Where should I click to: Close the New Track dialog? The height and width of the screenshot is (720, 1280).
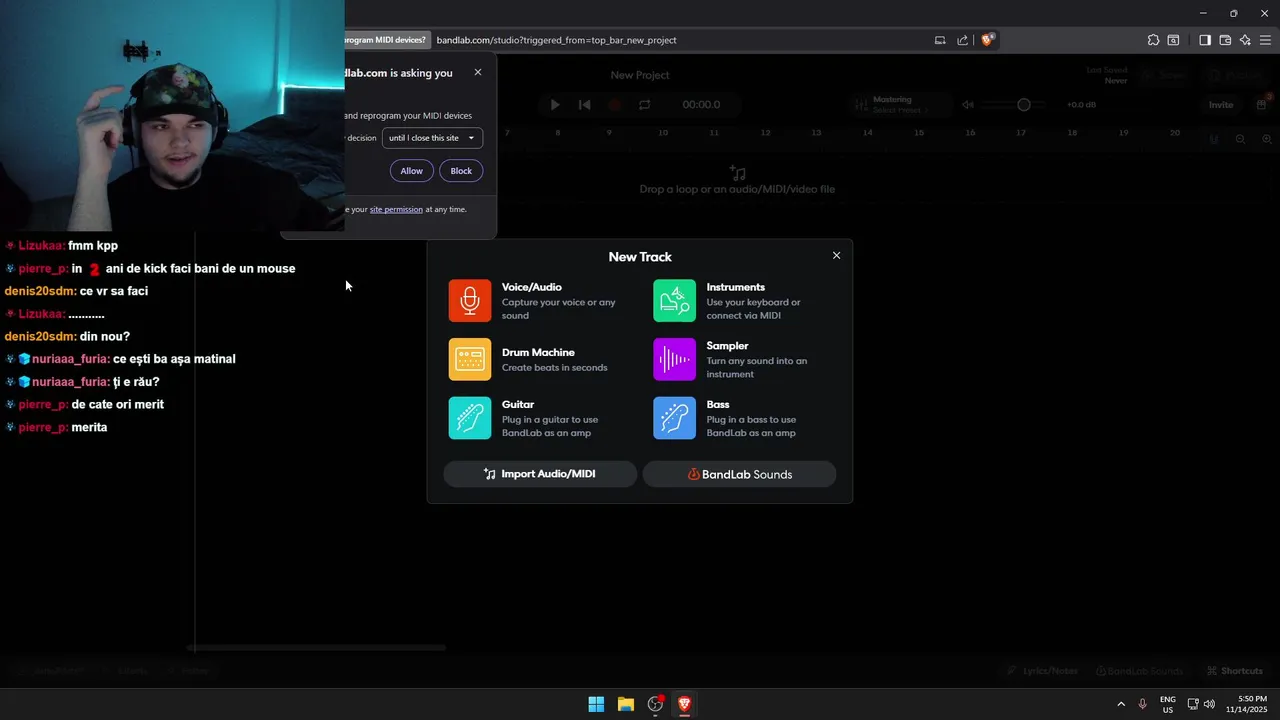tap(837, 256)
